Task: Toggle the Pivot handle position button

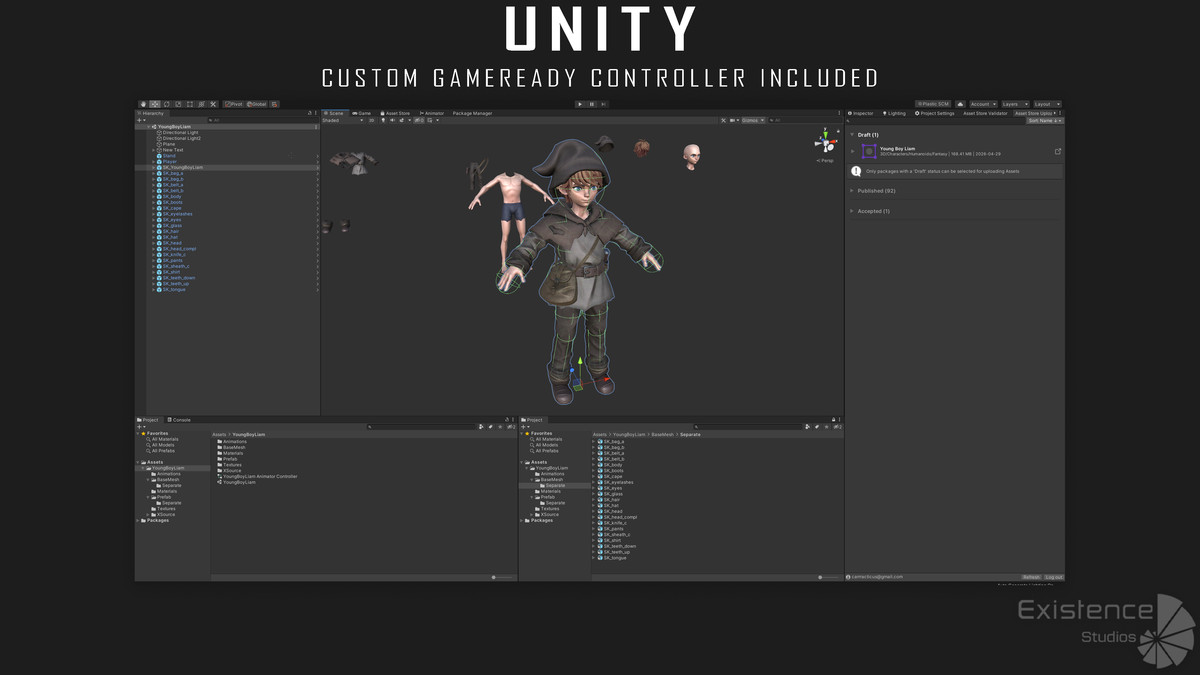Action: (234, 104)
